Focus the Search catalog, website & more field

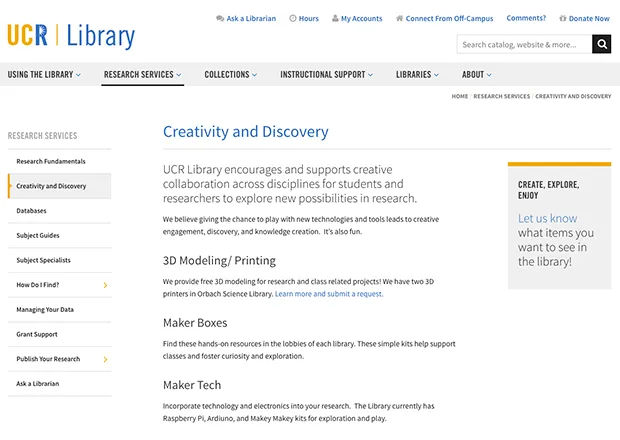(x=524, y=44)
